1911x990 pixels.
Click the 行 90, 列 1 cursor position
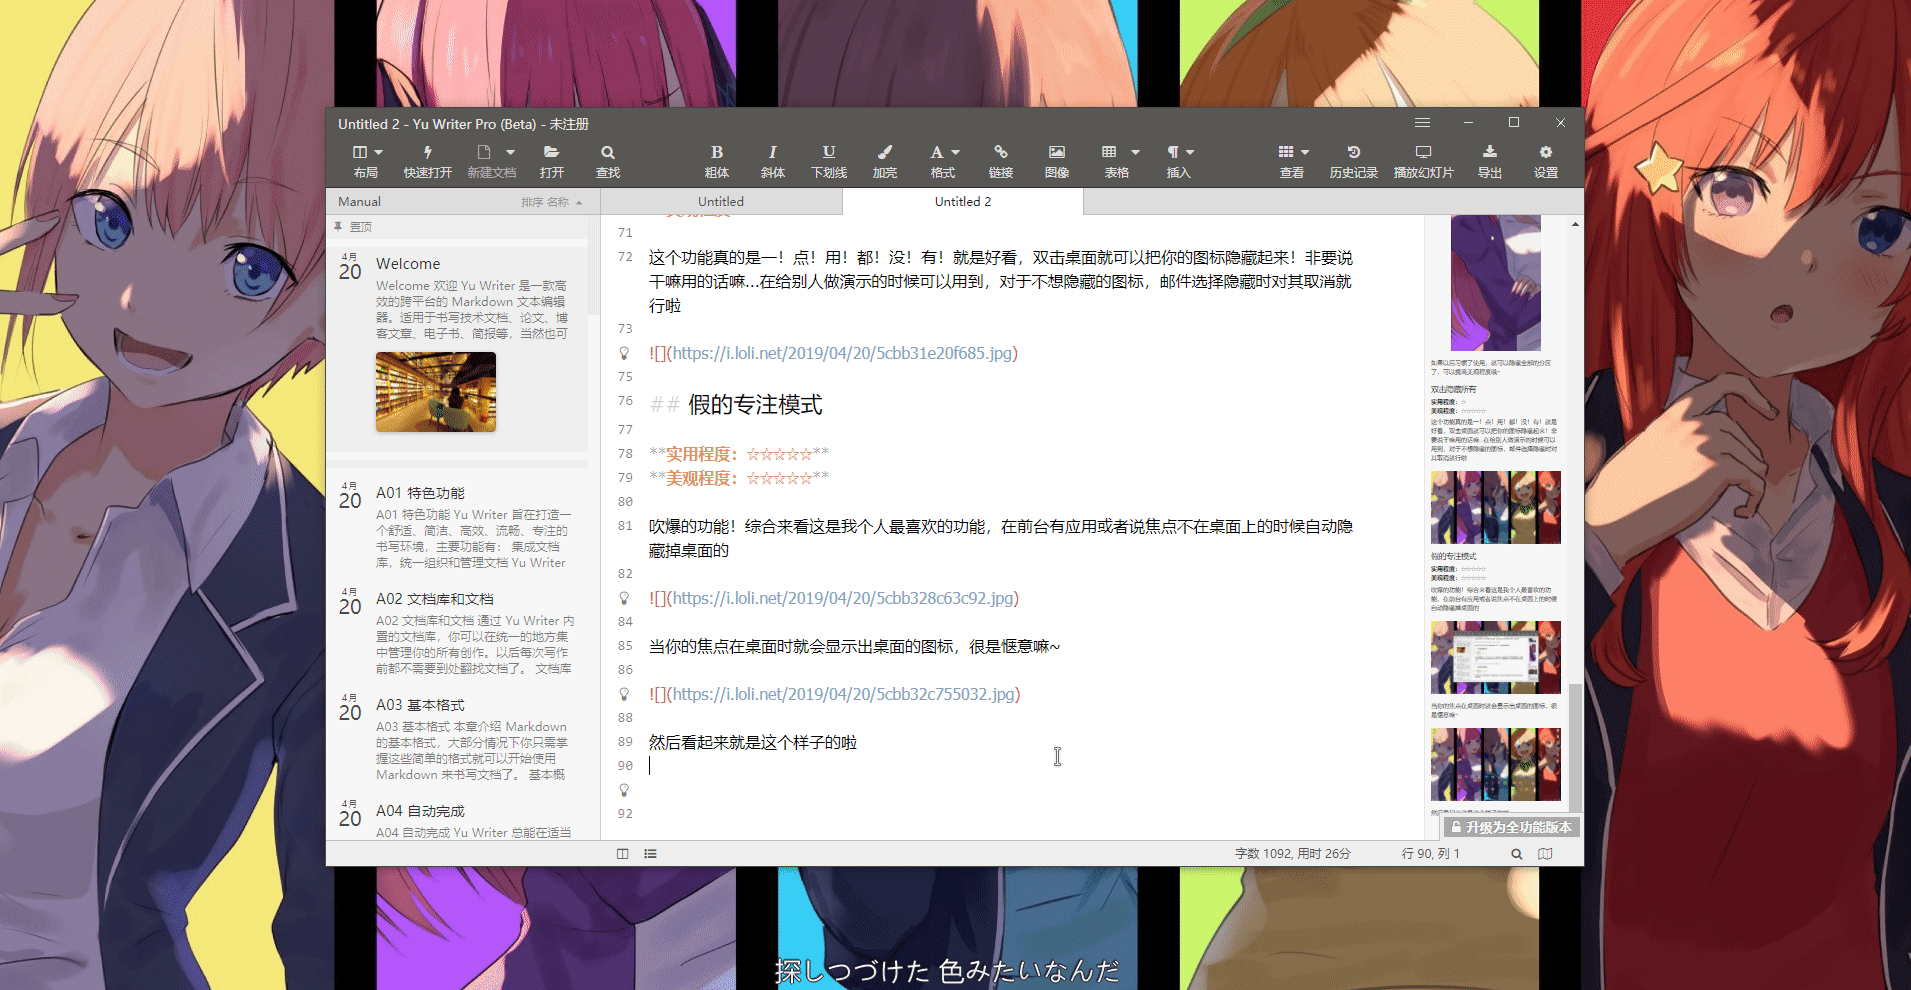pyautogui.click(x=1431, y=854)
